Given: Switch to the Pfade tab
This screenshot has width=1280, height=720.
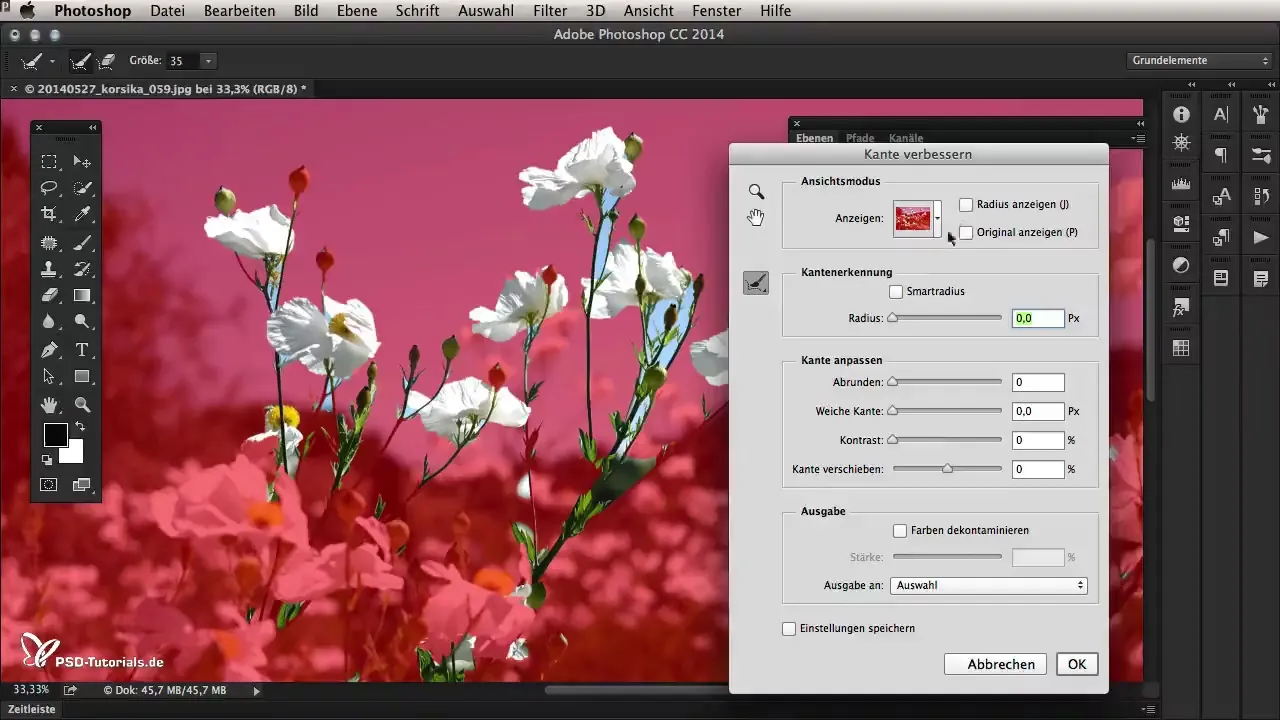Looking at the screenshot, I should point(860,138).
